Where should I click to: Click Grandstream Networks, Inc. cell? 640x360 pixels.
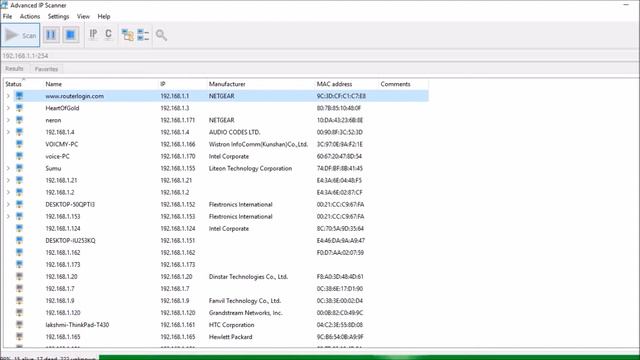tap(245, 313)
